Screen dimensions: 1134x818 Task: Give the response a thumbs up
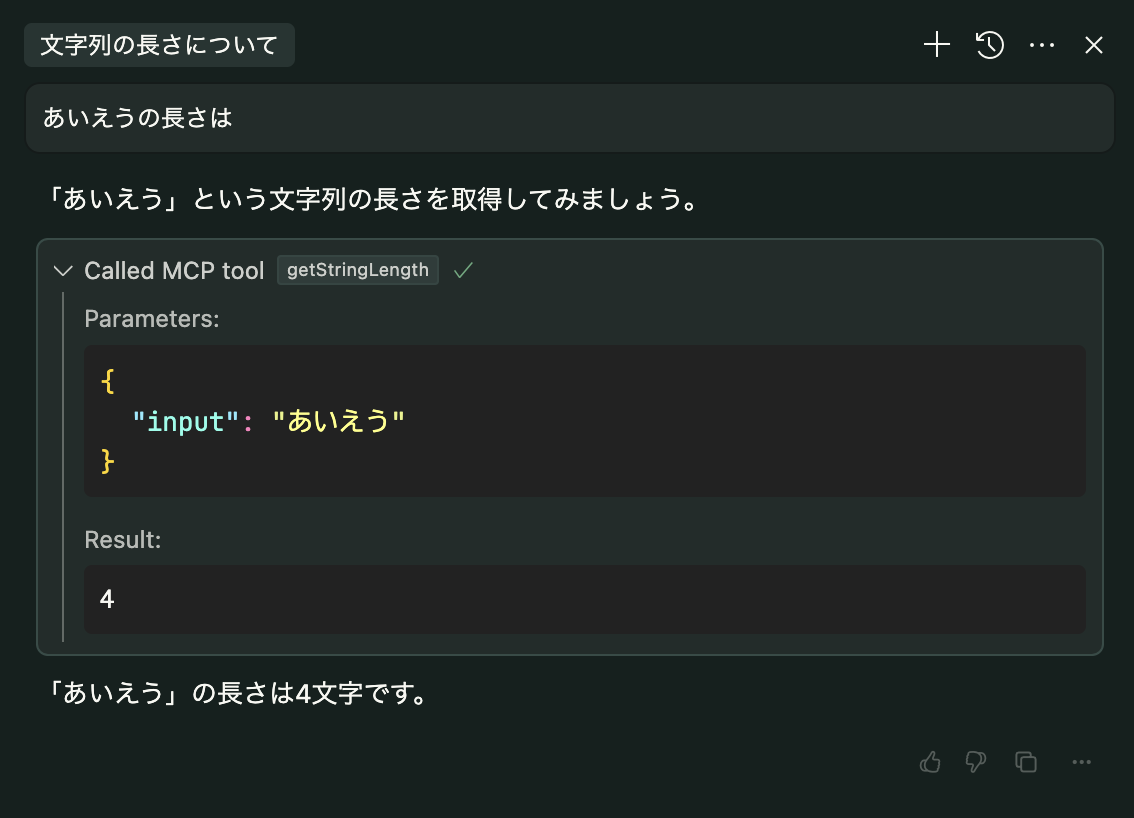(x=930, y=762)
